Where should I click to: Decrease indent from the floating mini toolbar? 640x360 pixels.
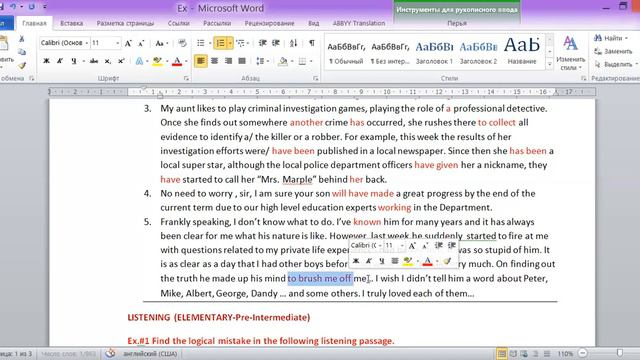click(439, 246)
